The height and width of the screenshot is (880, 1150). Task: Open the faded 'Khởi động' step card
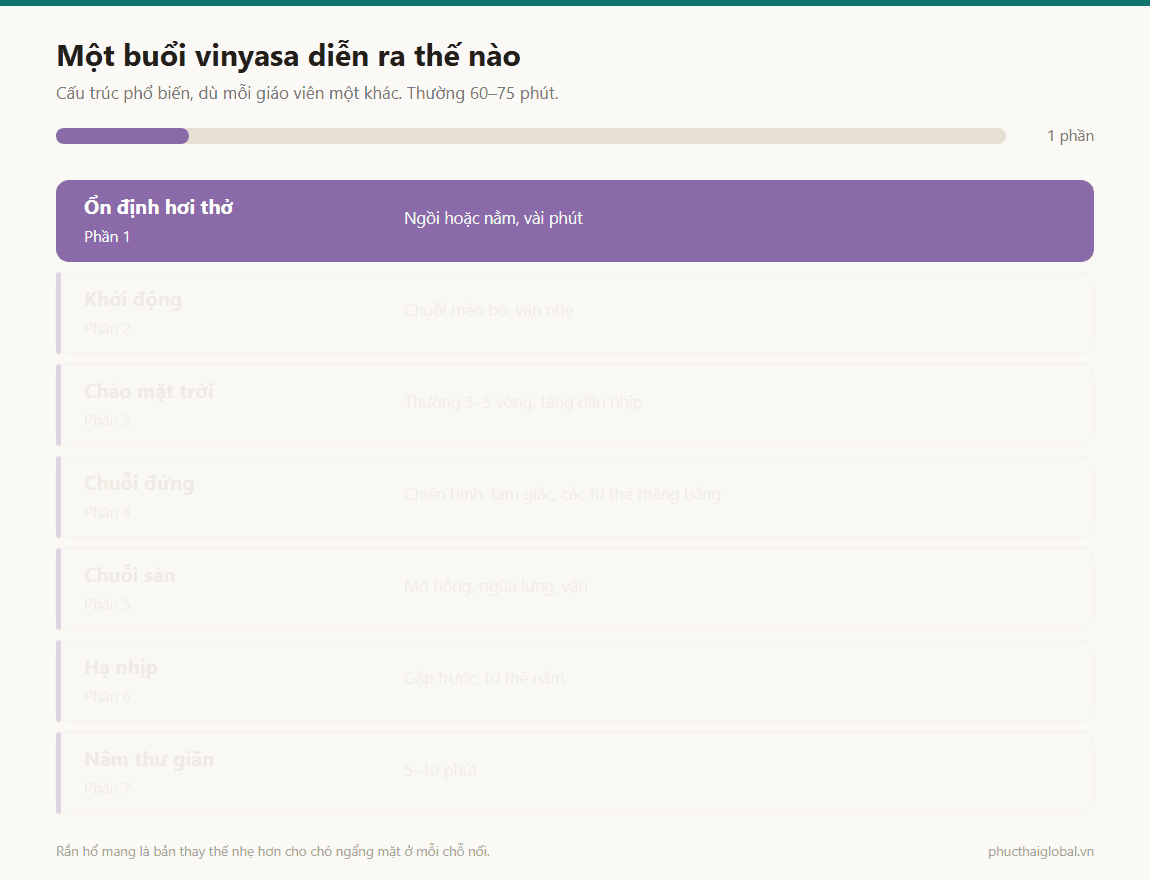click(x=574, y=313)
